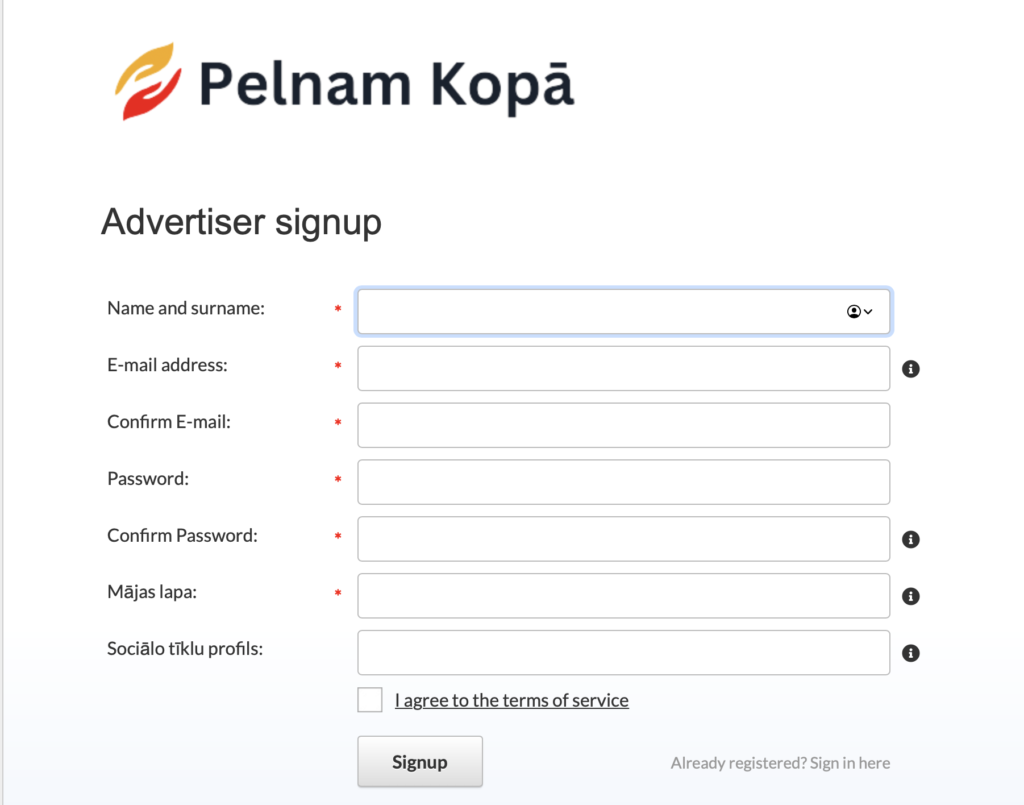This screenshot has height=805, width=1024.
Task: Click into the E-mail address input
Action: pyautogui.click(x=623, y=369)
